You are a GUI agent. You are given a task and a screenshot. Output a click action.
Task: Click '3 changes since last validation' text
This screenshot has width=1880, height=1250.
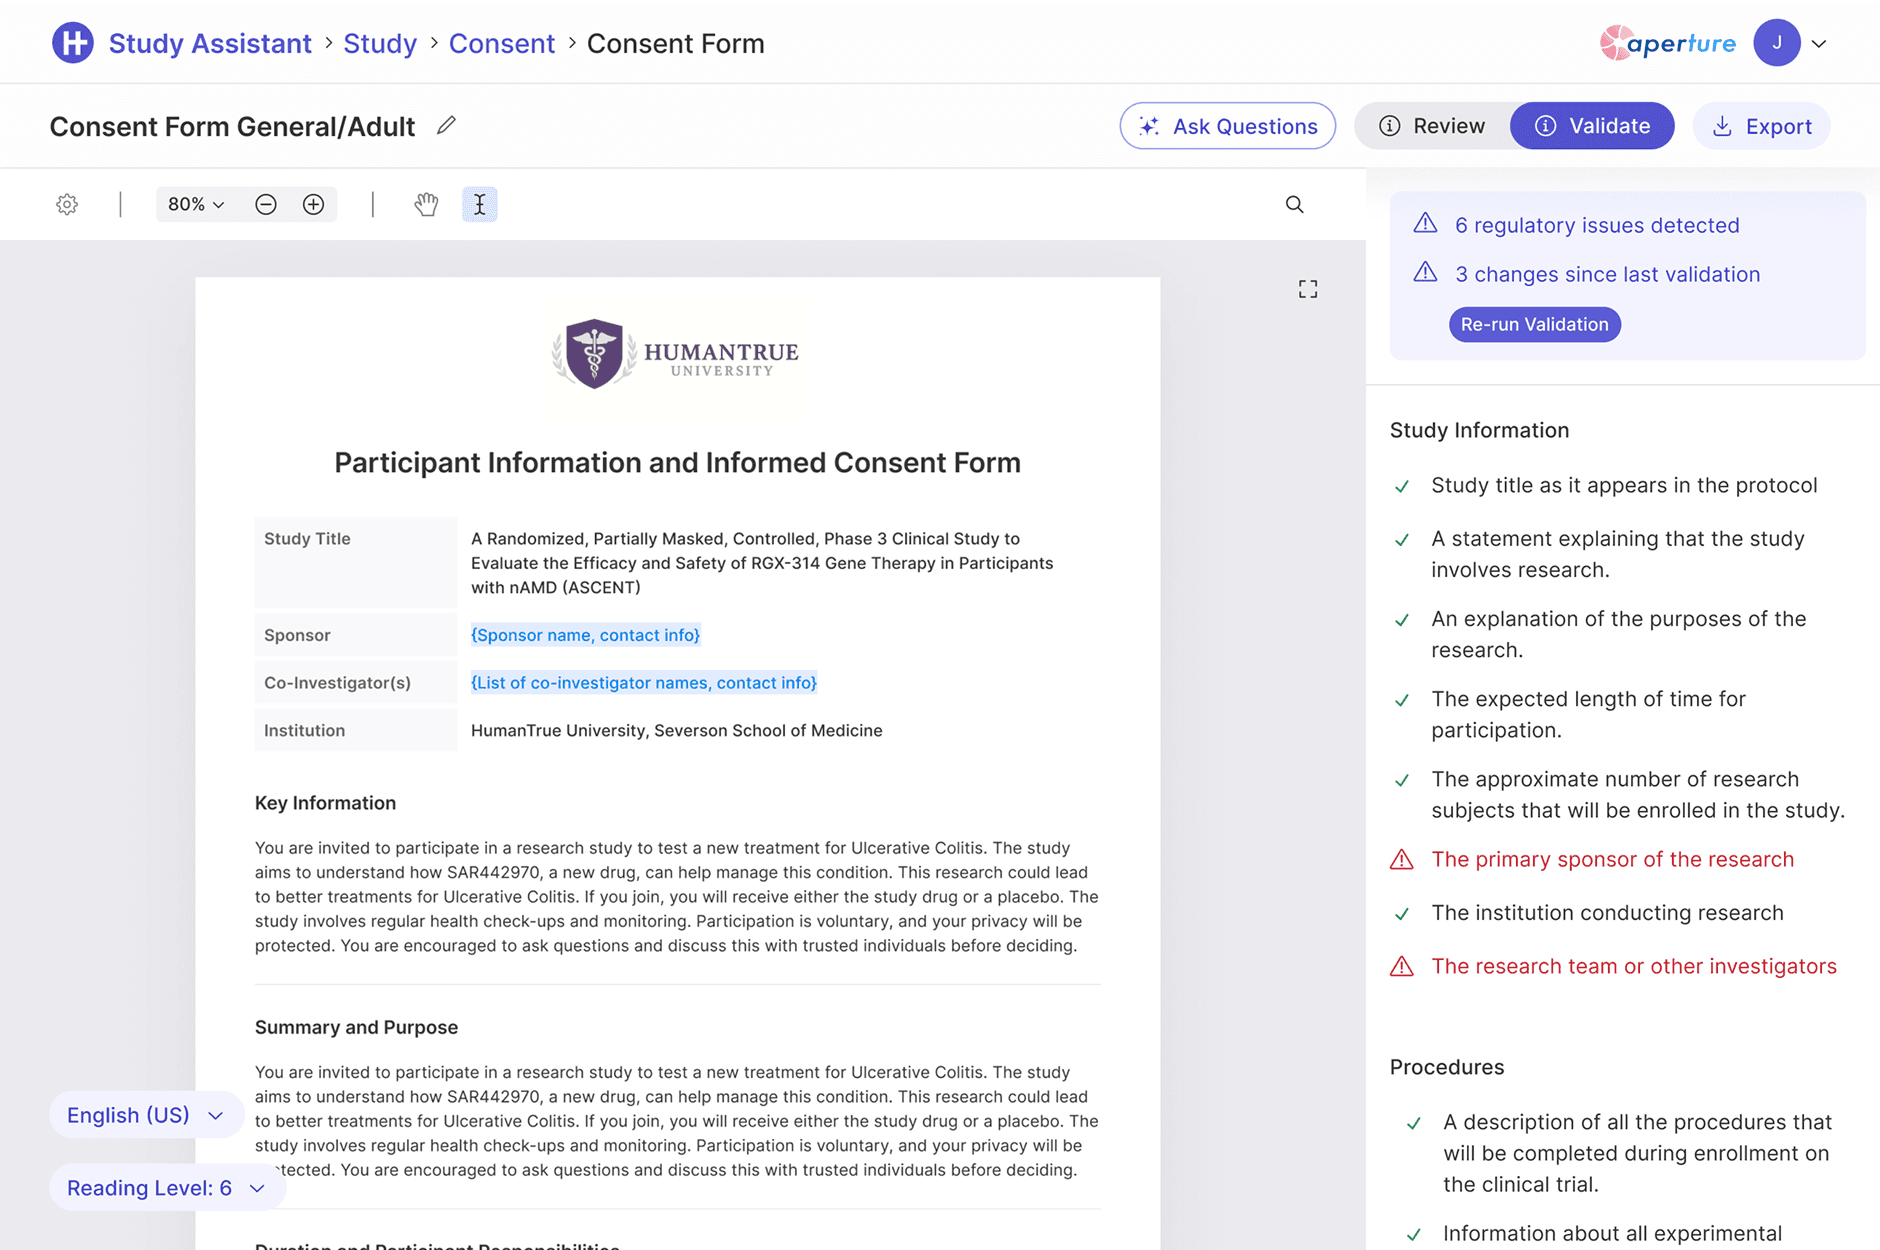tap(1607, 274)
